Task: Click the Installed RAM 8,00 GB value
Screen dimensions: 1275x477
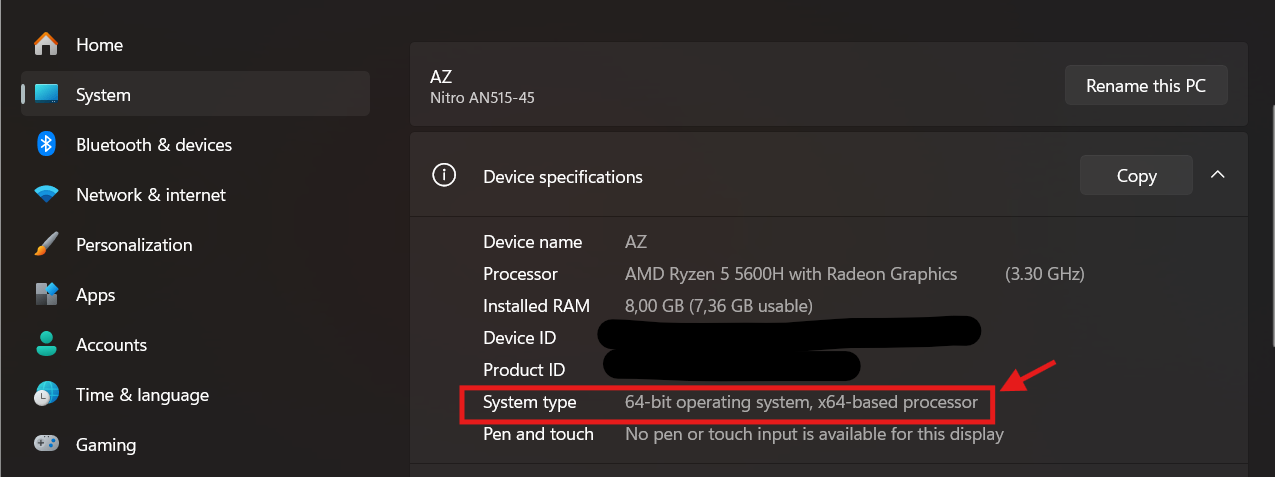Action: click(718, 306)
